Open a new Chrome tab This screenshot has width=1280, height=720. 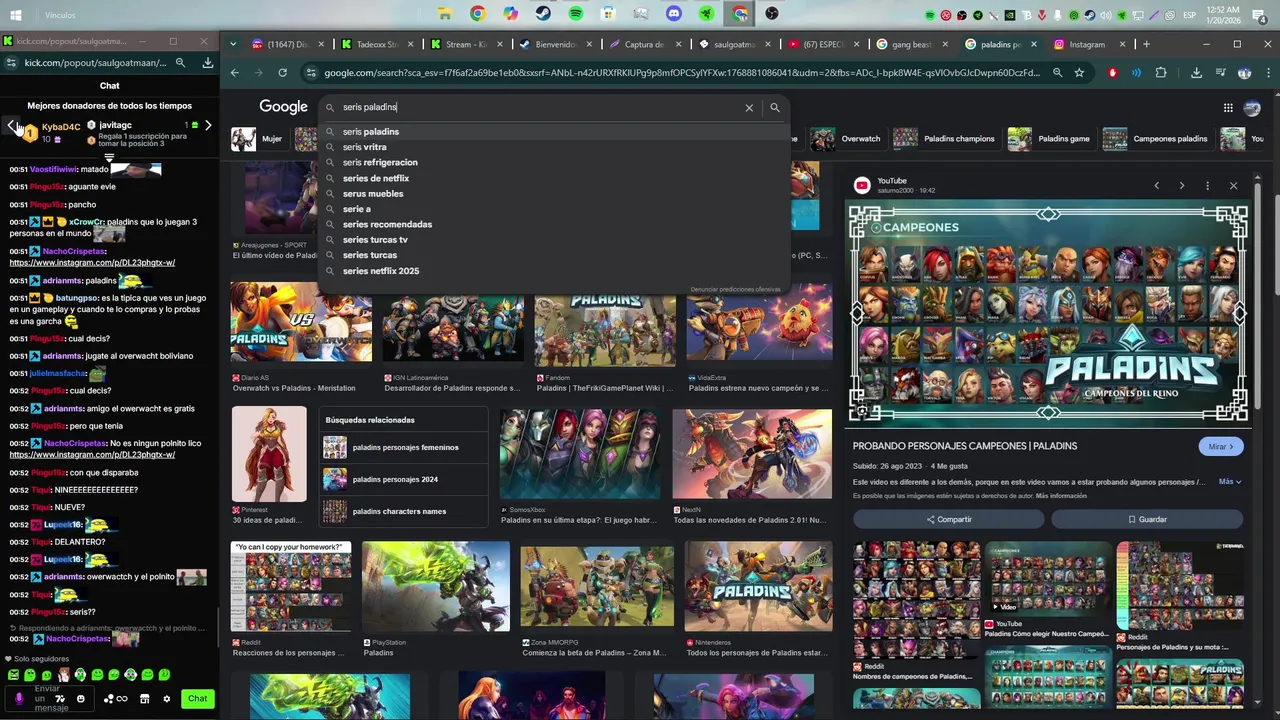[x=1146, y=44]
